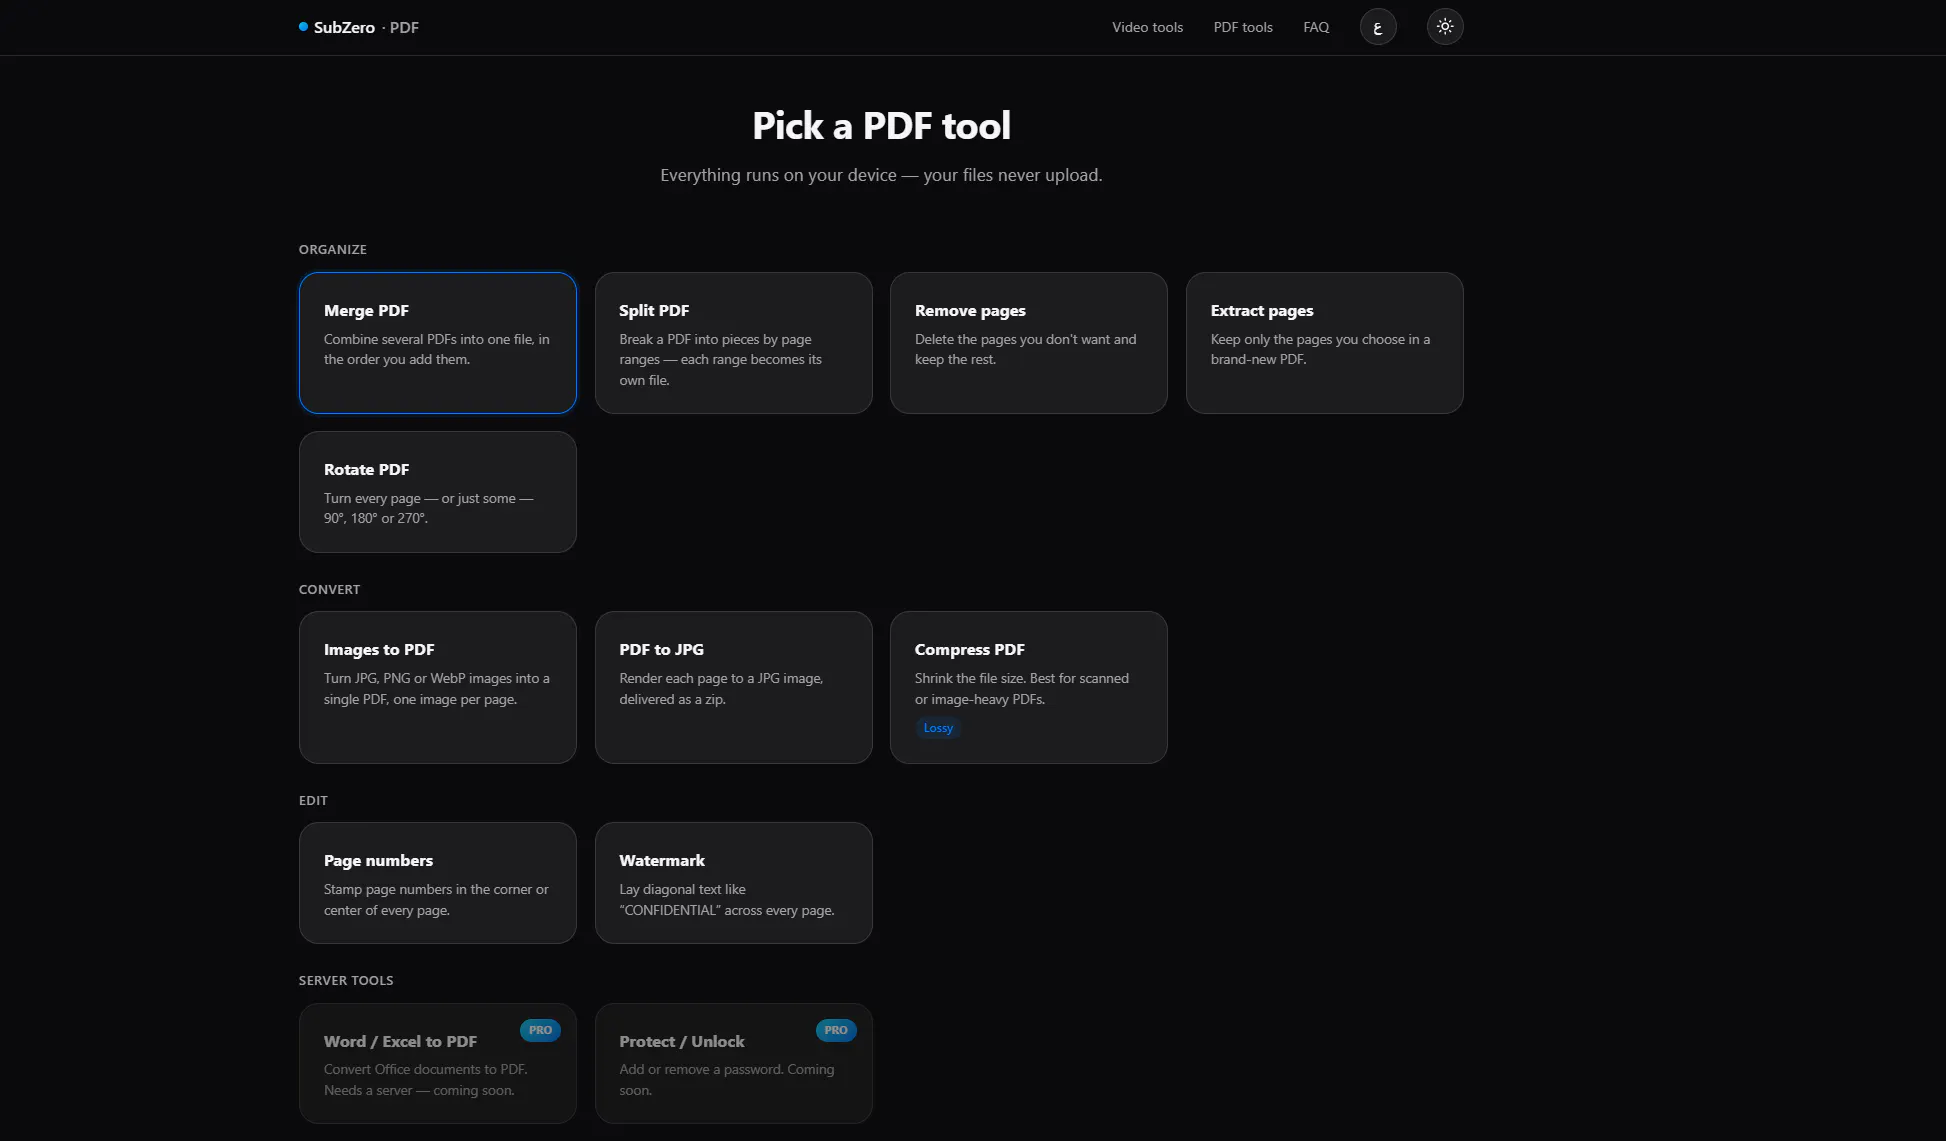Choose the Remove pages tool

click(x=1028, y=343)
